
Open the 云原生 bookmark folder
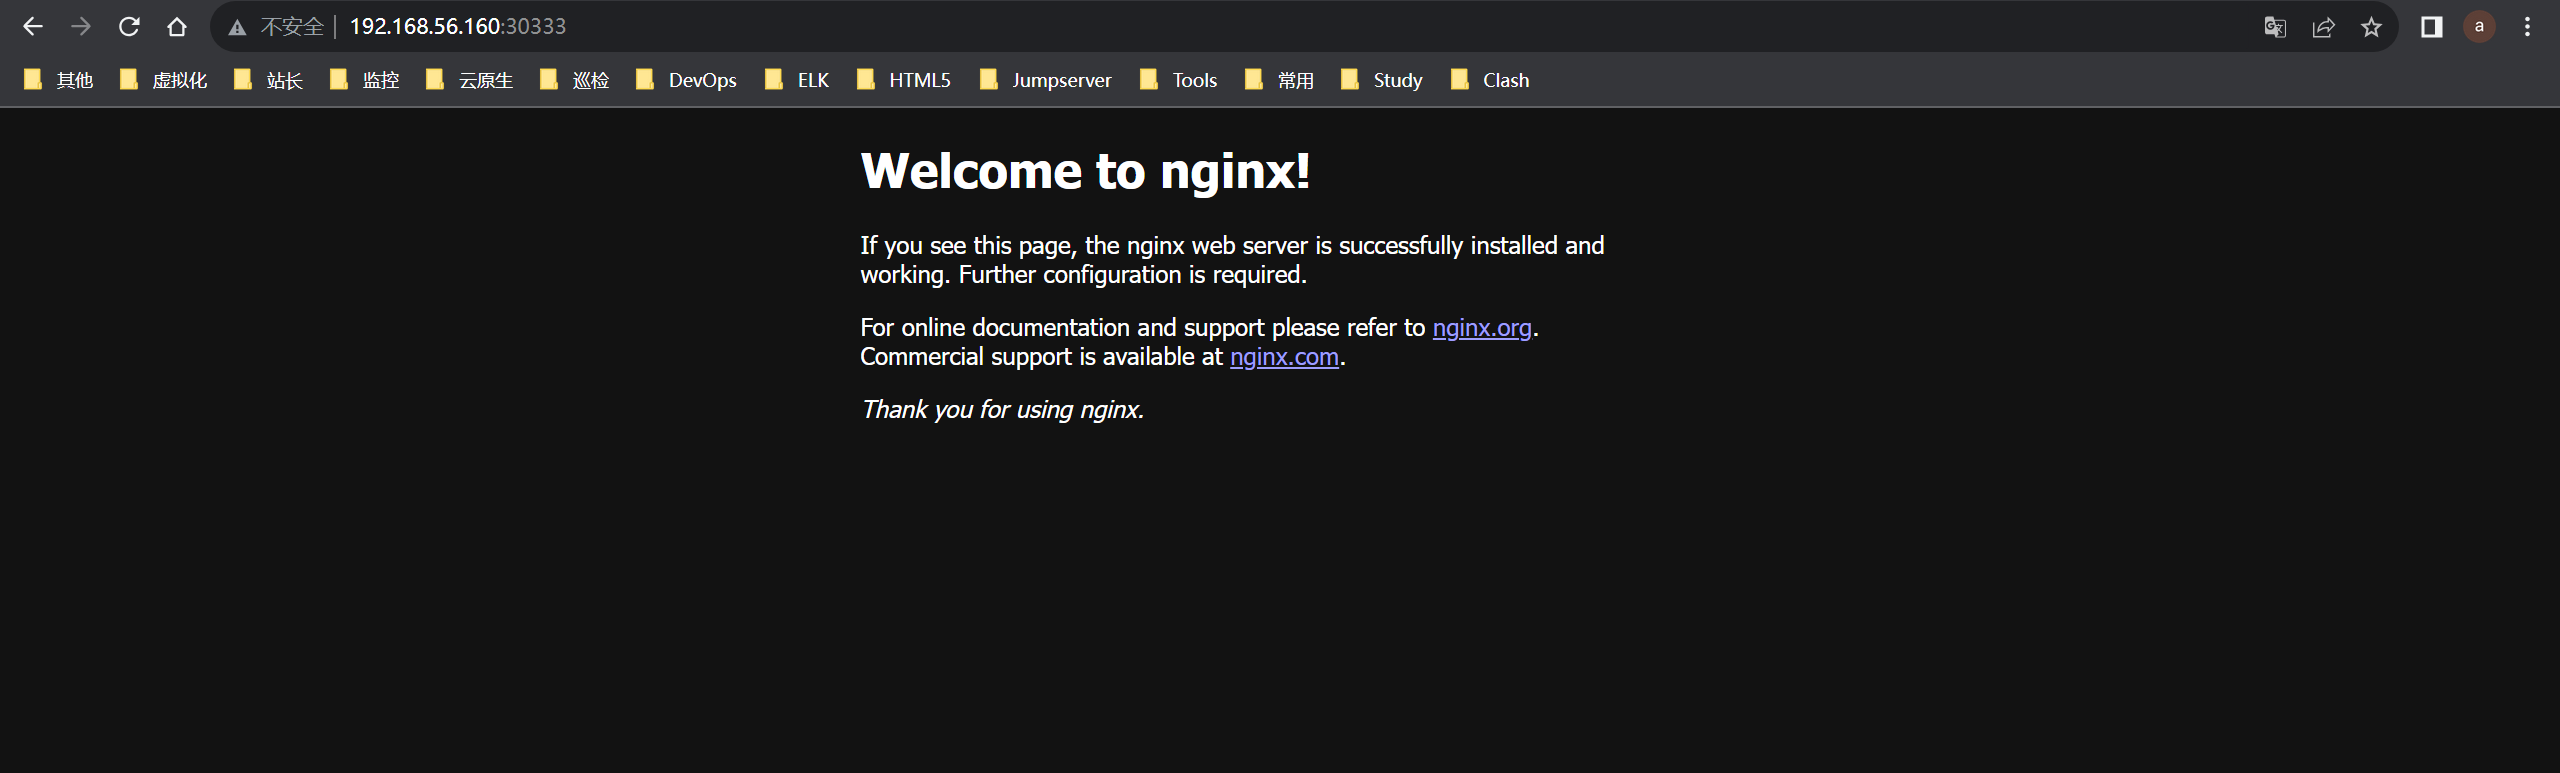pos(470,80)
